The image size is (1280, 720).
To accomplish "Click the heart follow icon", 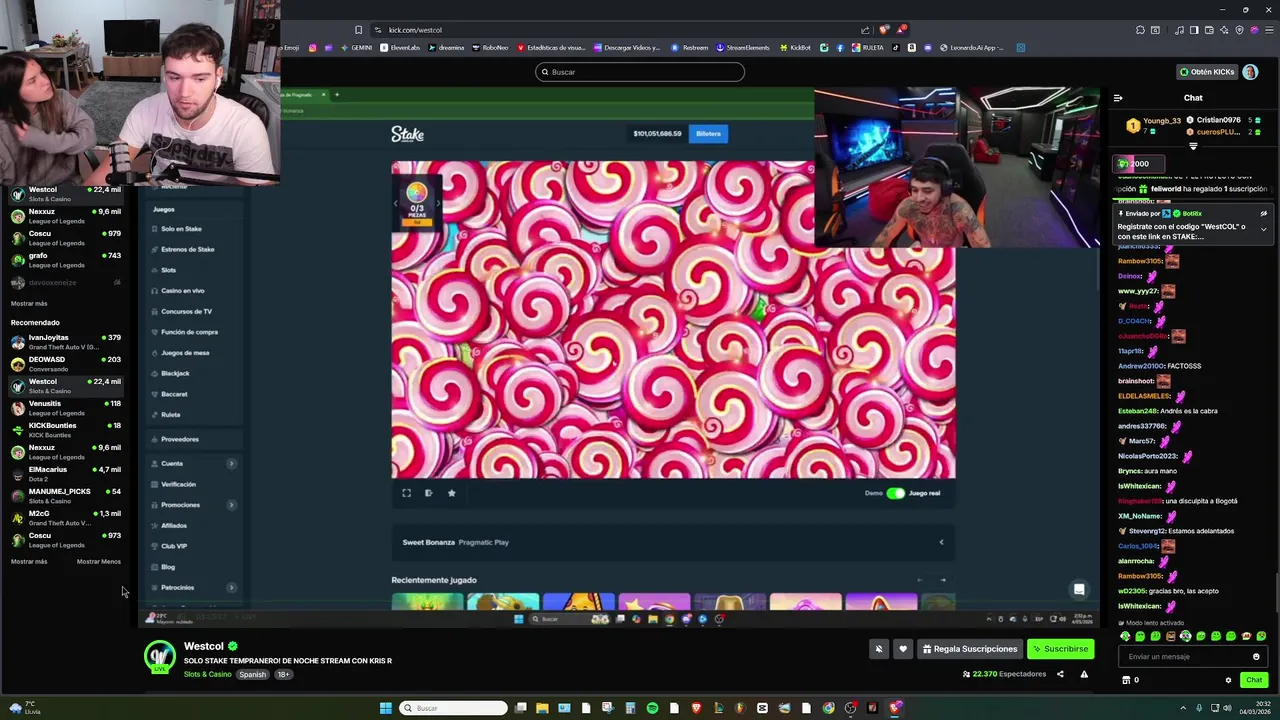I will [903, 649].
